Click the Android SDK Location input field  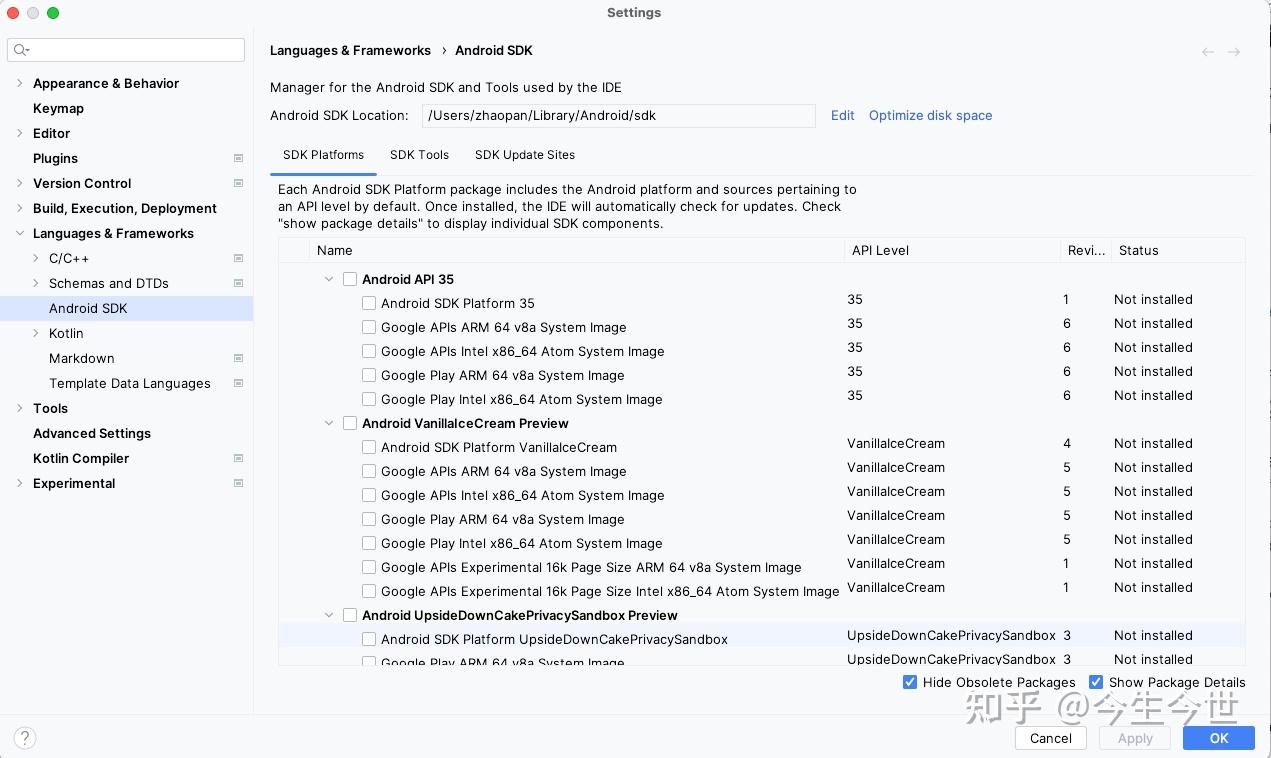point(618,115)
